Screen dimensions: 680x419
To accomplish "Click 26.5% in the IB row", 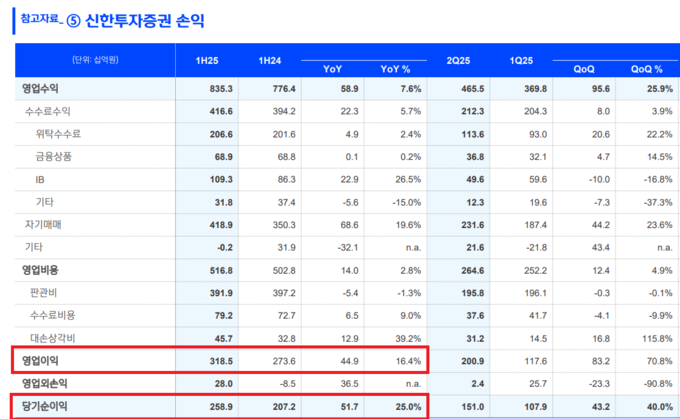I will click(408, 180).
